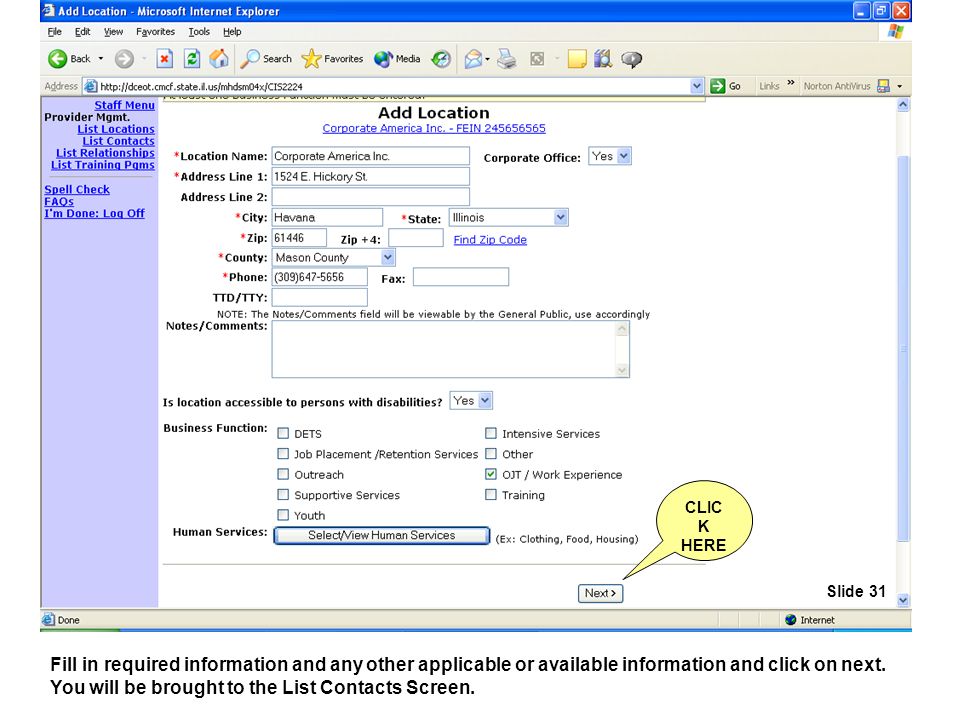Viewport: 960px width, 720px height.
Task: Click the page icon in address bar
Action: click(91, 86)
